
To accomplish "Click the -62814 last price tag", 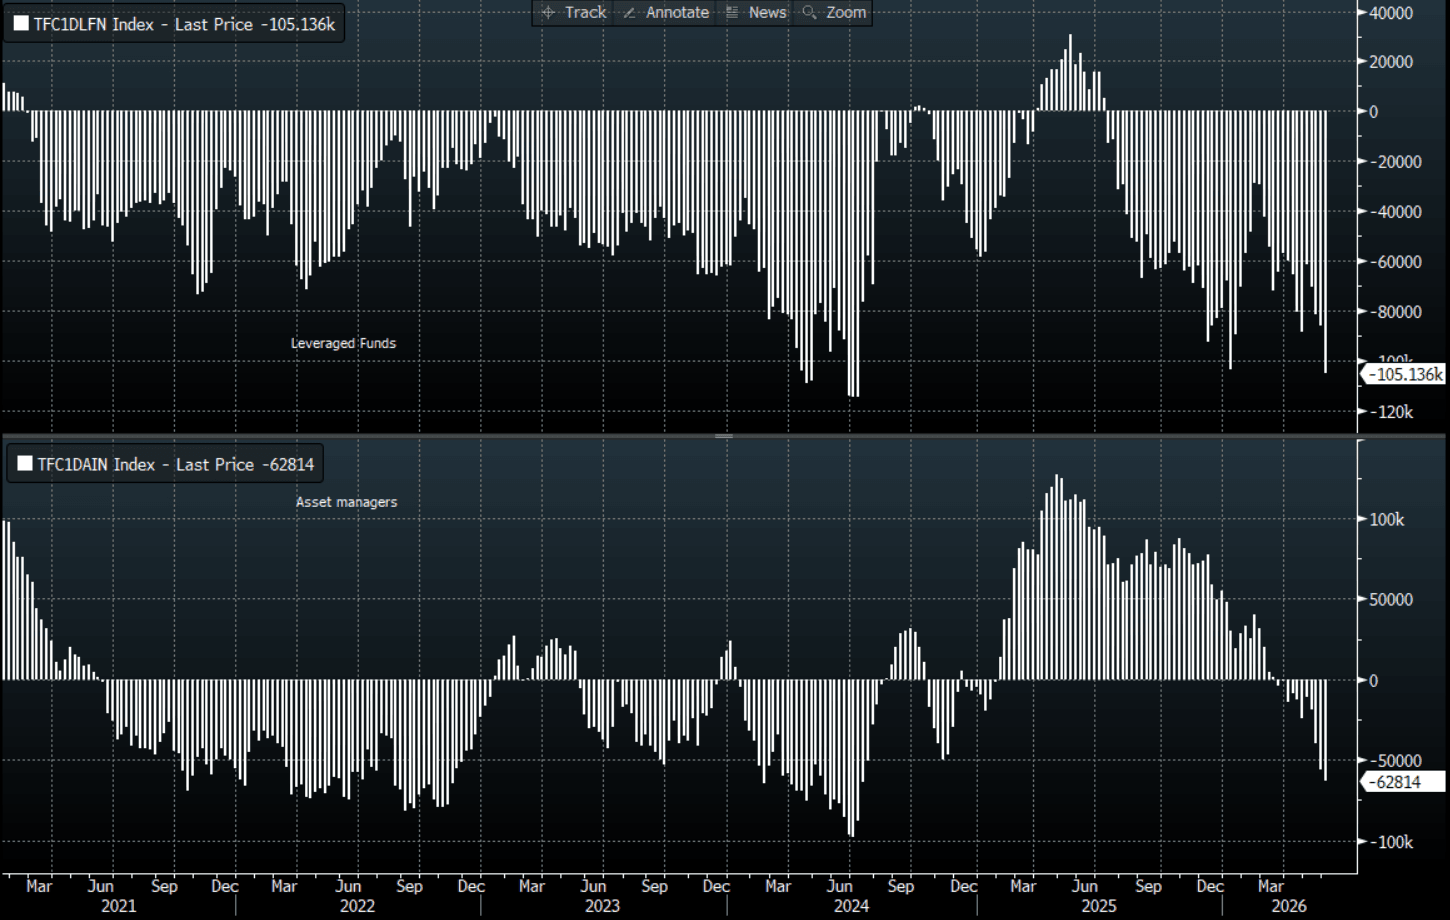I will [1404, 782].
